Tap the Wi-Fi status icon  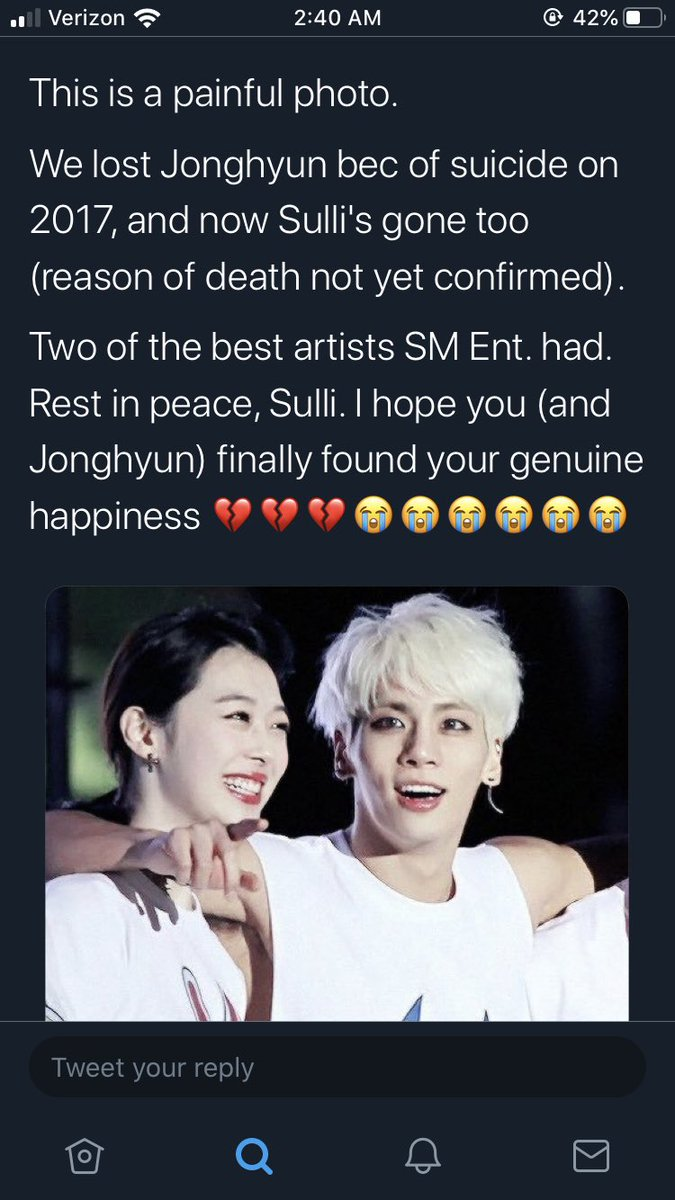click(x=146, y=17)
